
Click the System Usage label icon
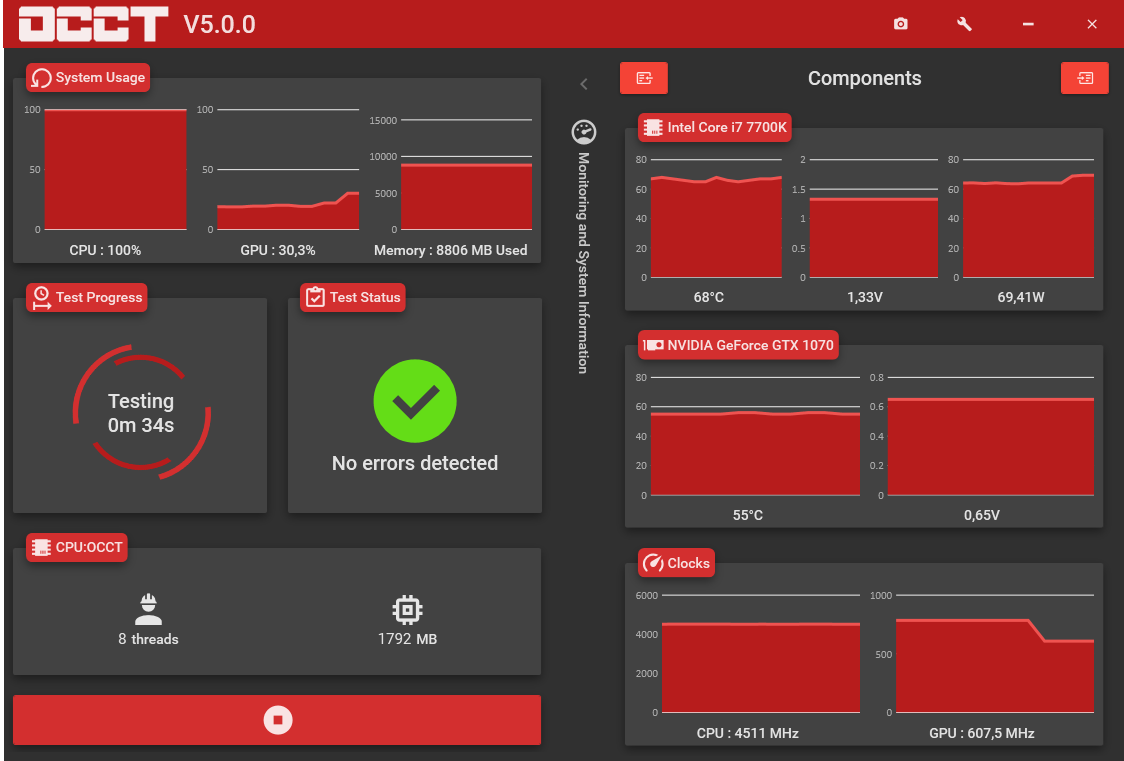pos(42,77)
